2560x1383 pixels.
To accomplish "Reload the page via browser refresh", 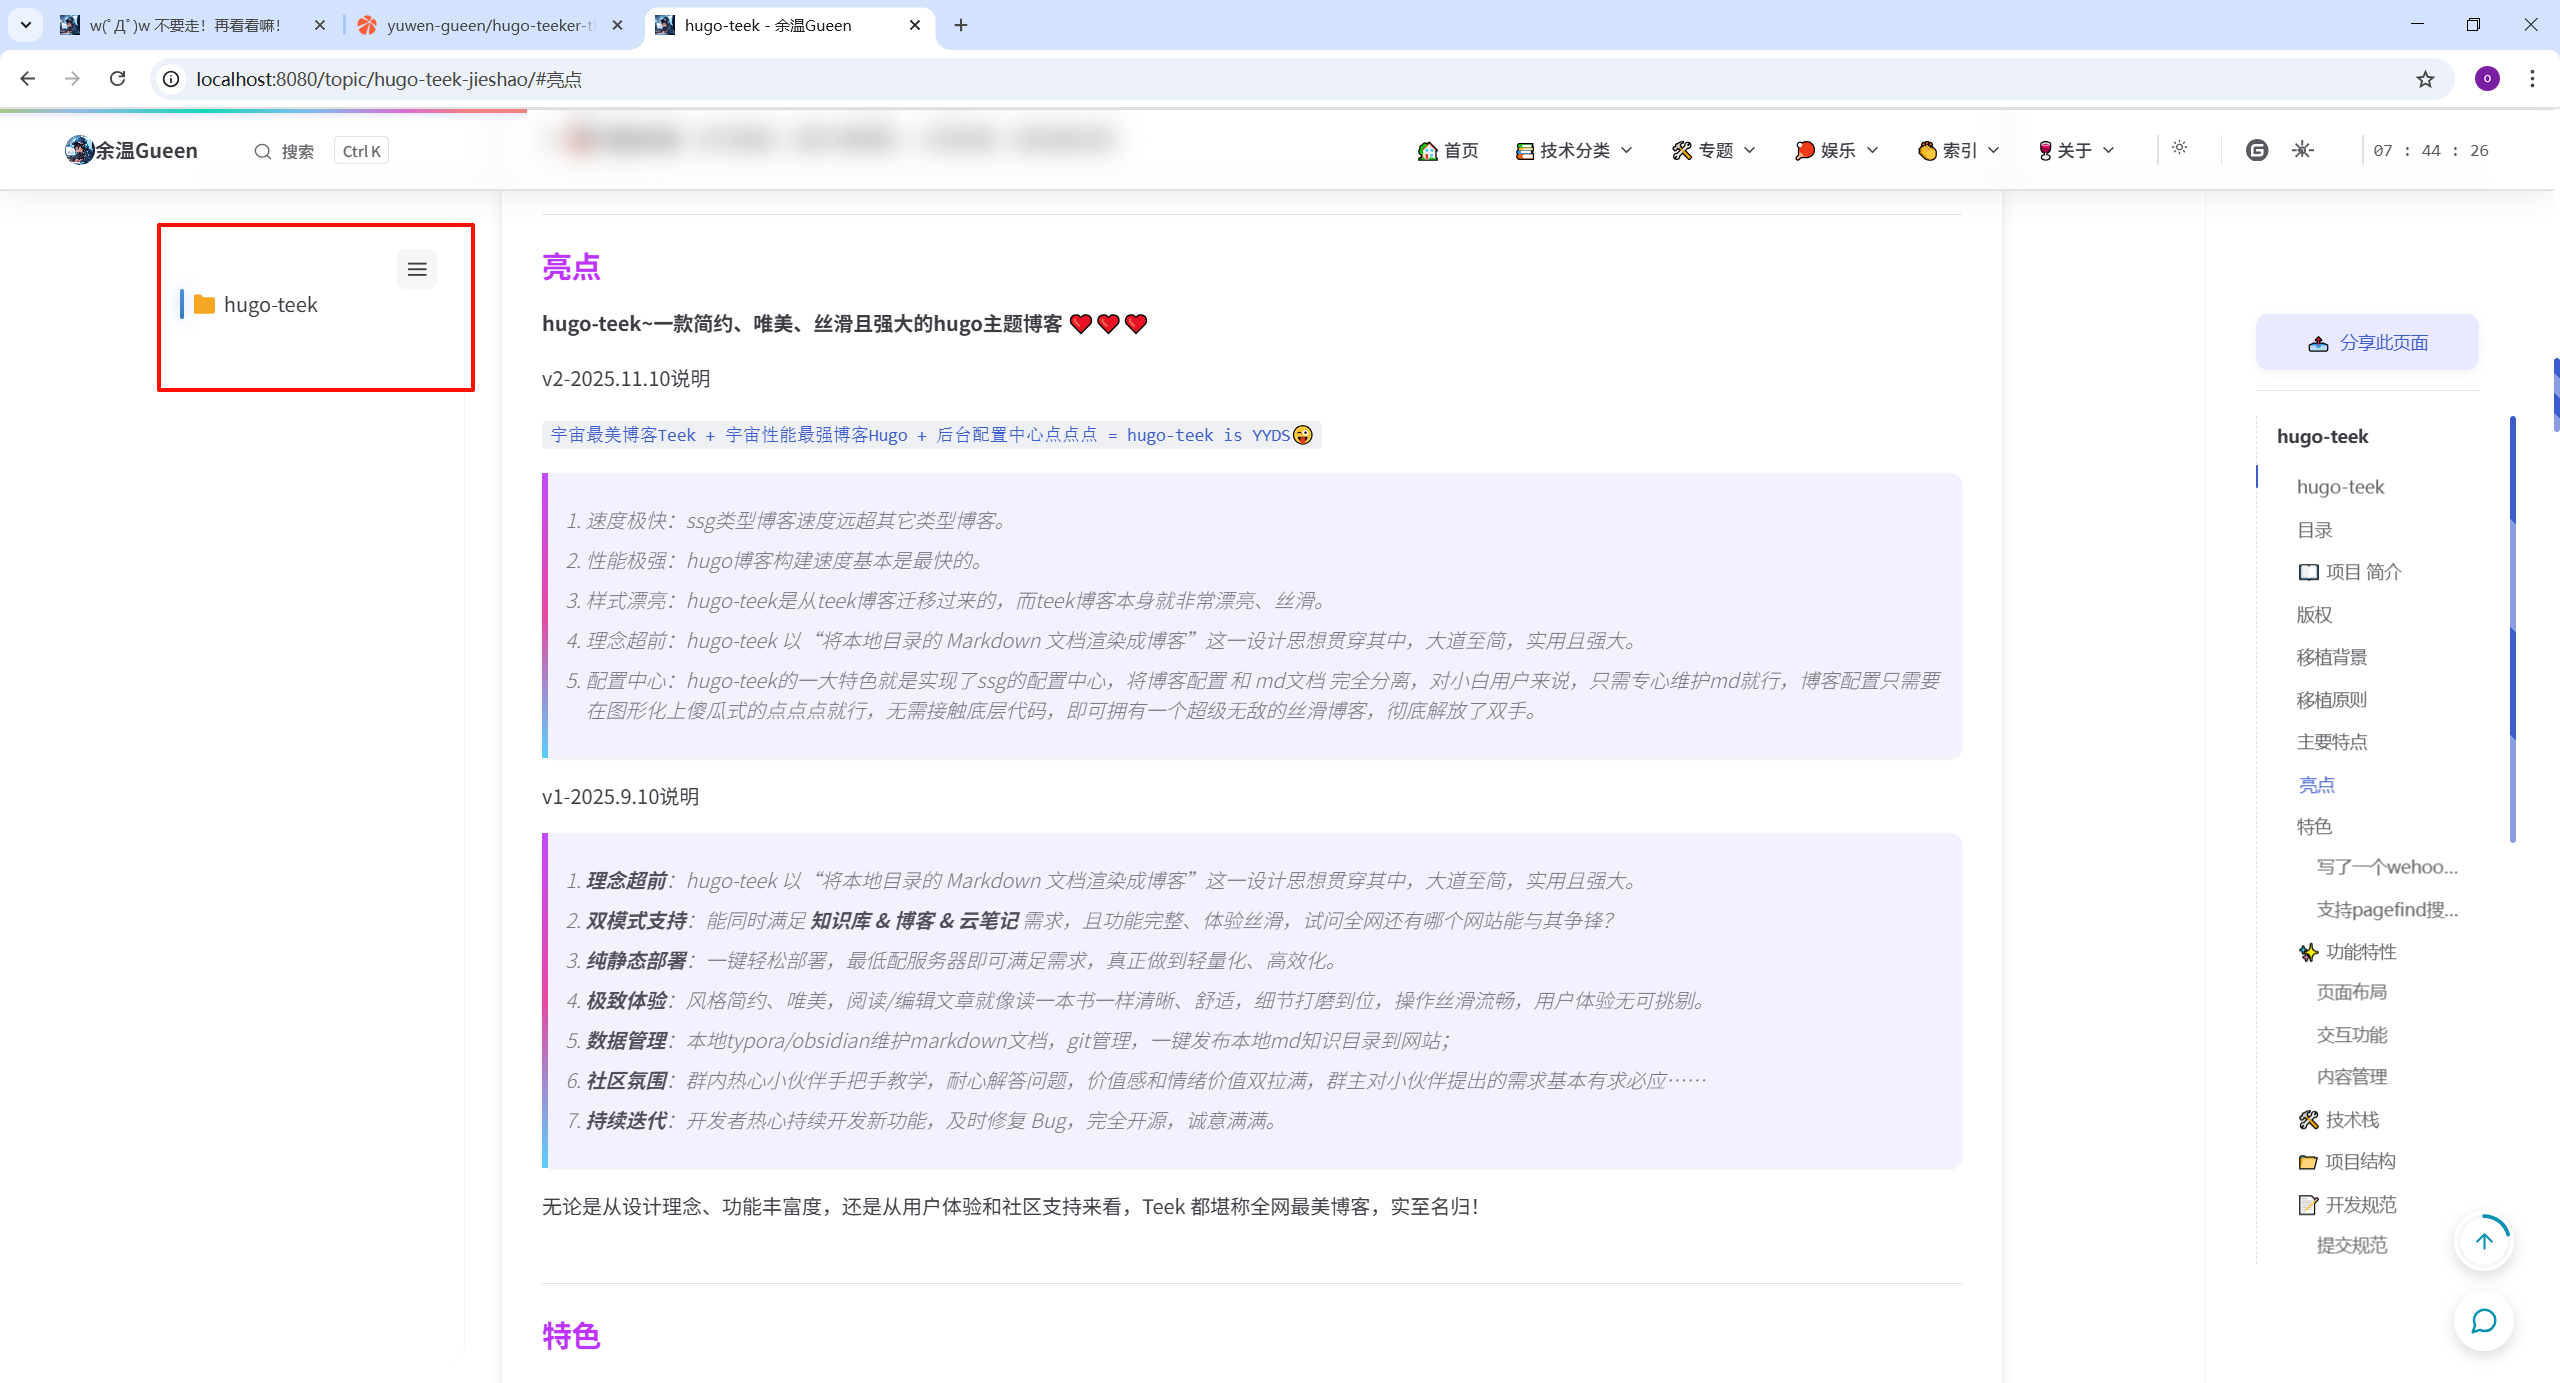I will point(118,79).
